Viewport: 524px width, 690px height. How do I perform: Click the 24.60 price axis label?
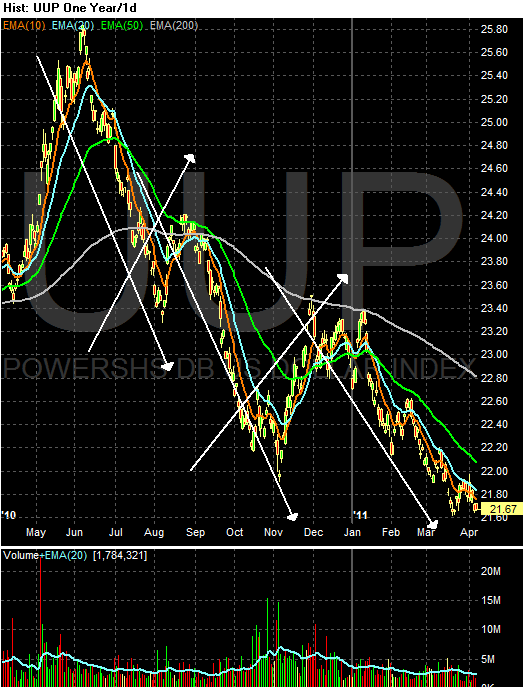pos(494,169)
